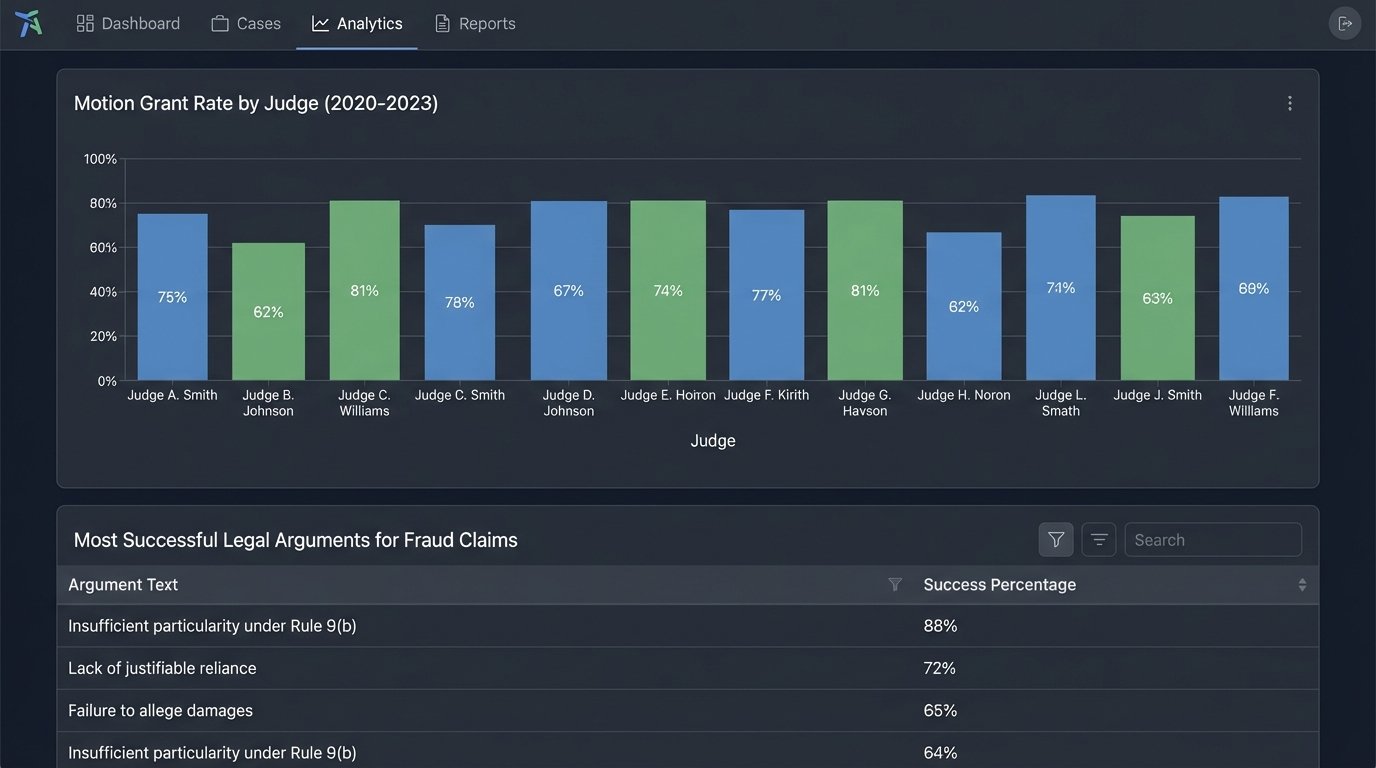Sort the Success Percentage column

coord(1302,584)
